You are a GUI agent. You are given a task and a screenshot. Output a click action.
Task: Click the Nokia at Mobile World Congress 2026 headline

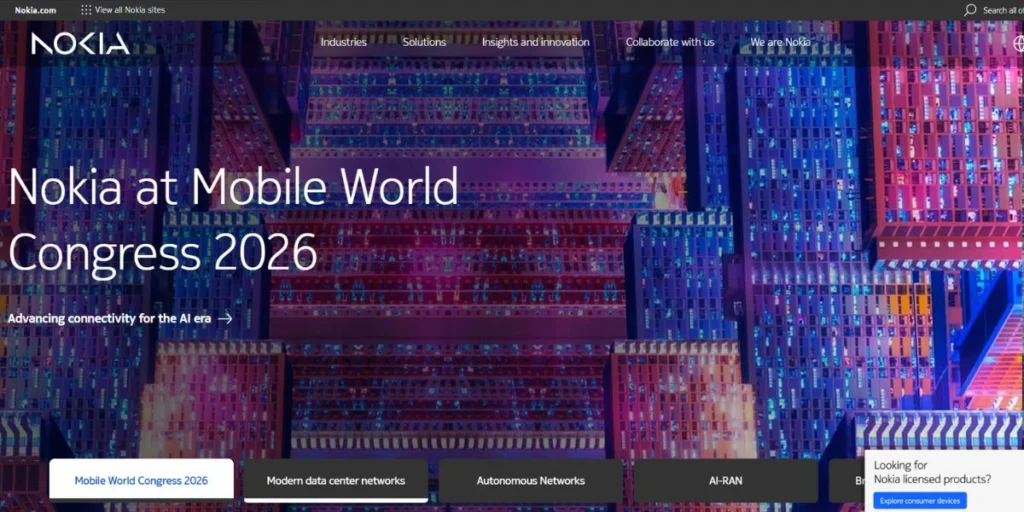tap(233, 220)
